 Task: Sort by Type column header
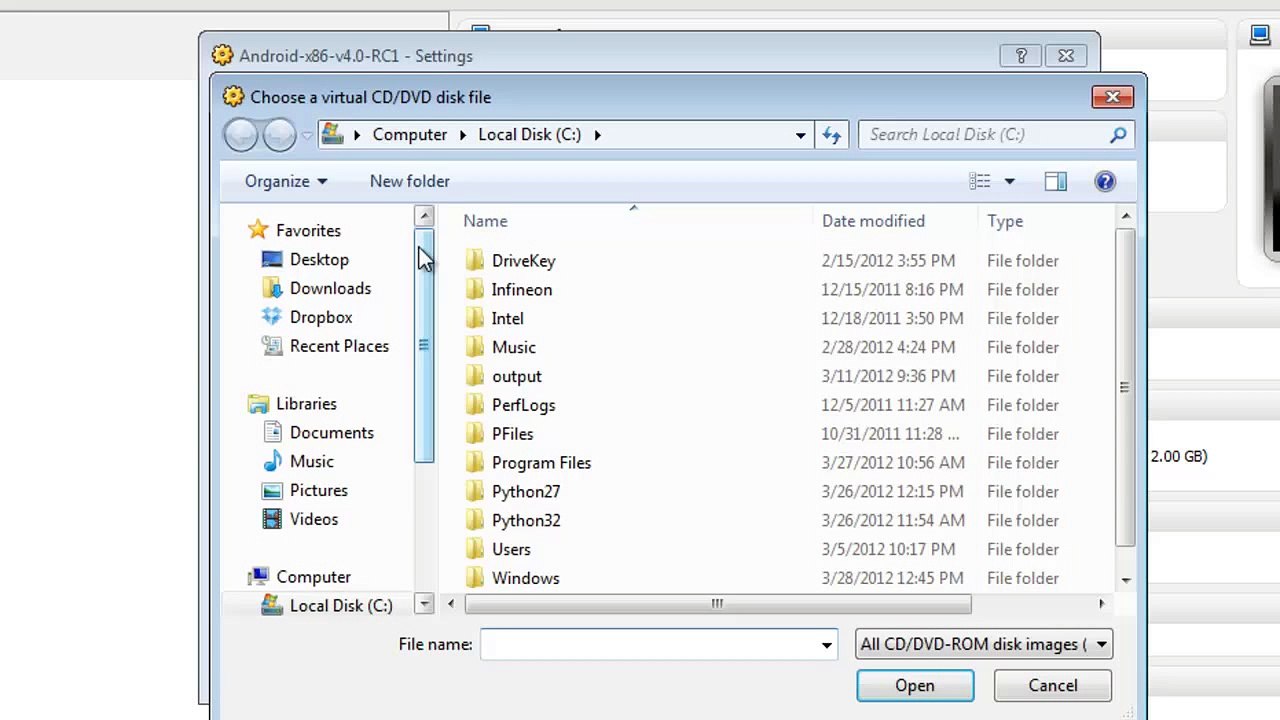coord(1005,221)
